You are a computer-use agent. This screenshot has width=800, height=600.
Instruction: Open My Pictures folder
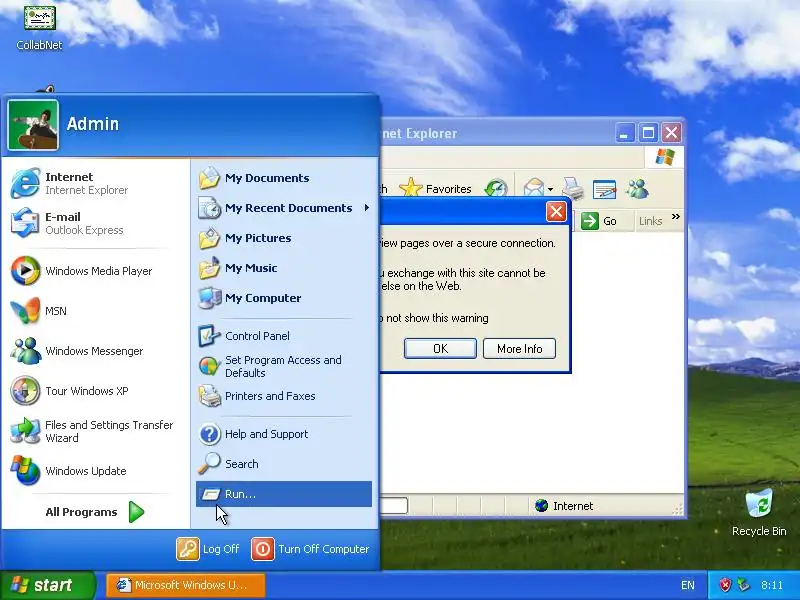click(284, 238)
